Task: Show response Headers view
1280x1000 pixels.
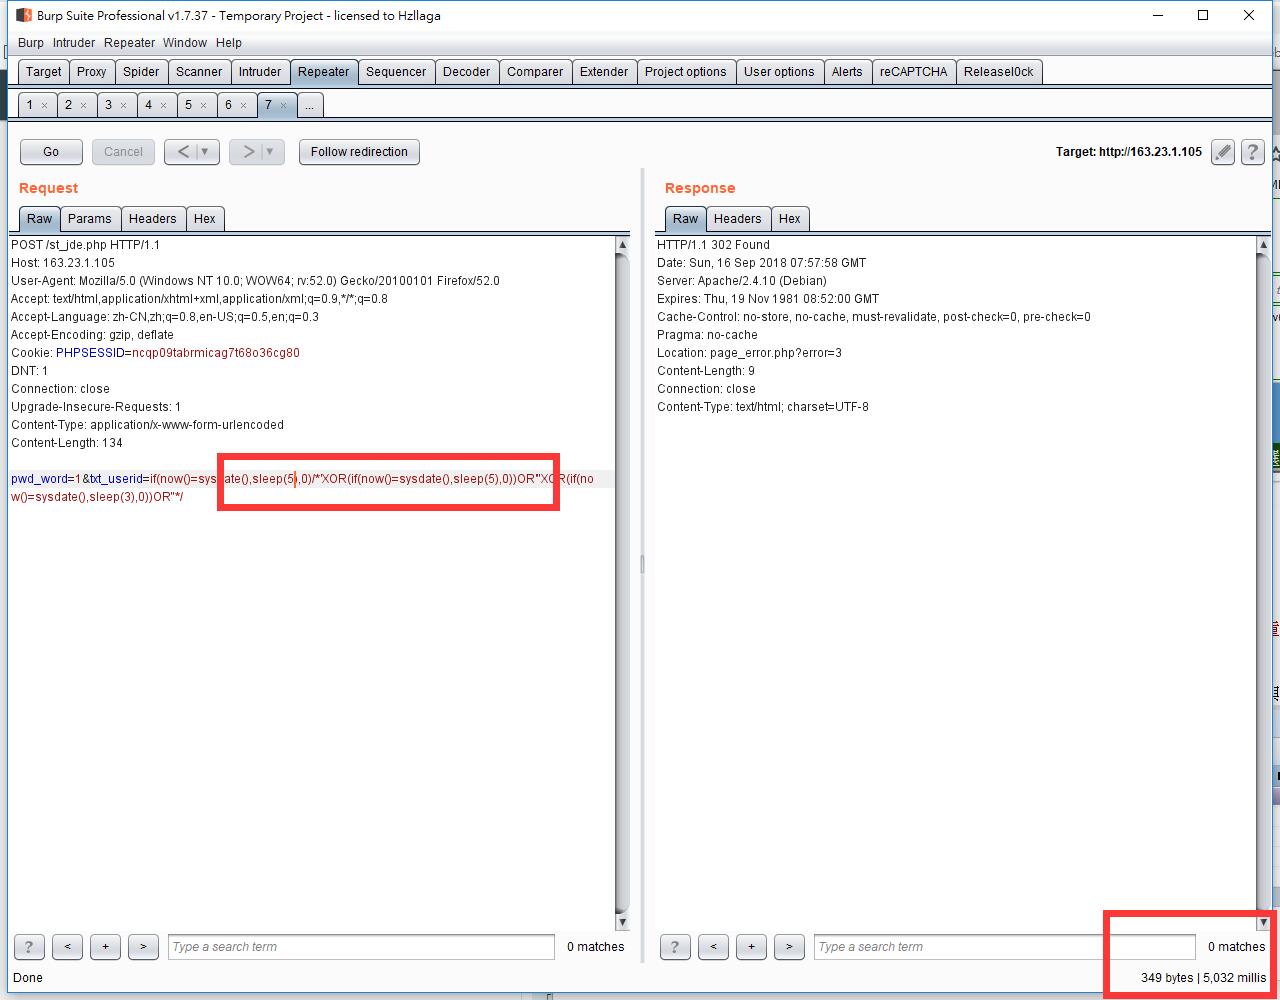Action: (738, 219)
